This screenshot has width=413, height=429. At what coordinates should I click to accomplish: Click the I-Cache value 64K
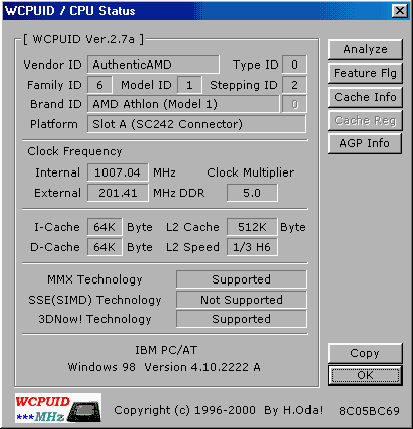[105, 227]
